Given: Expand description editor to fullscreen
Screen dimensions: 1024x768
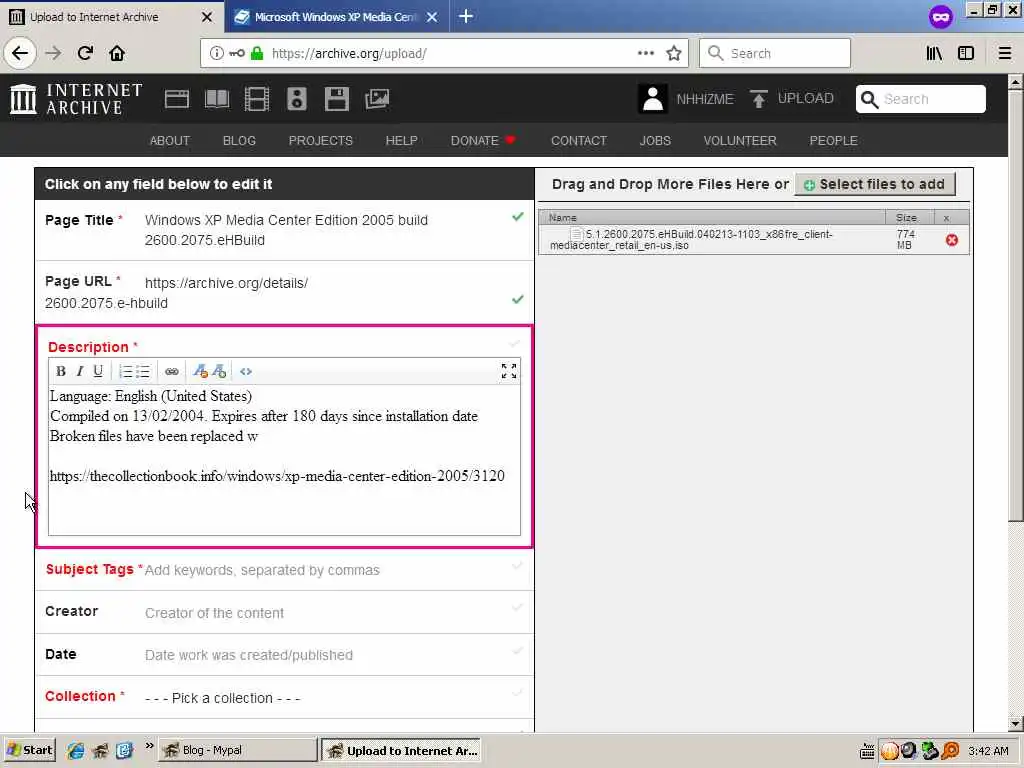Looking at the screenshot, I should coord(509,372).
